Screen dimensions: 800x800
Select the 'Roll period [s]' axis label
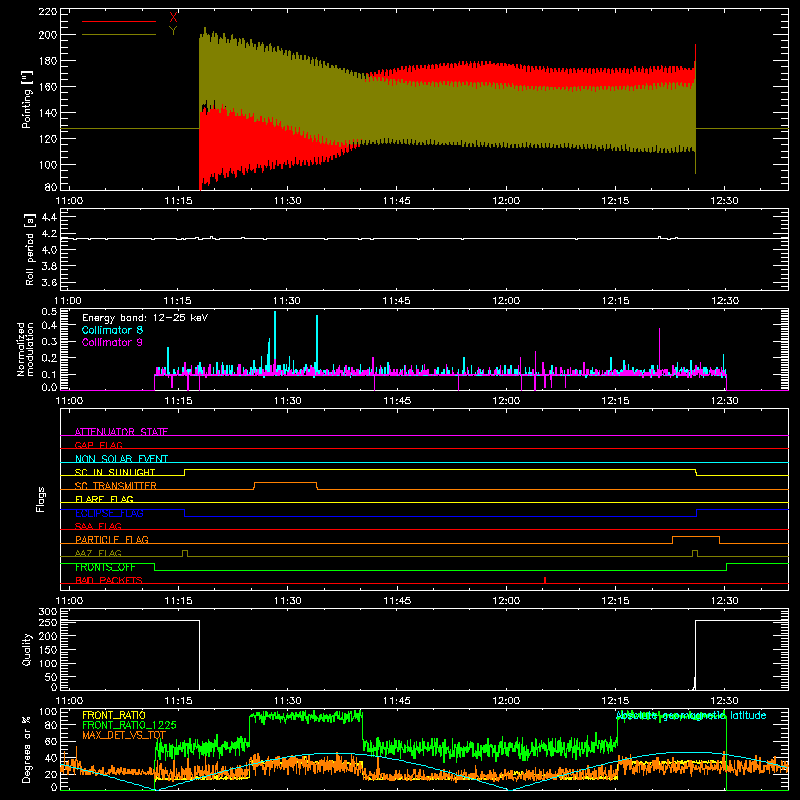pos(30,249)
